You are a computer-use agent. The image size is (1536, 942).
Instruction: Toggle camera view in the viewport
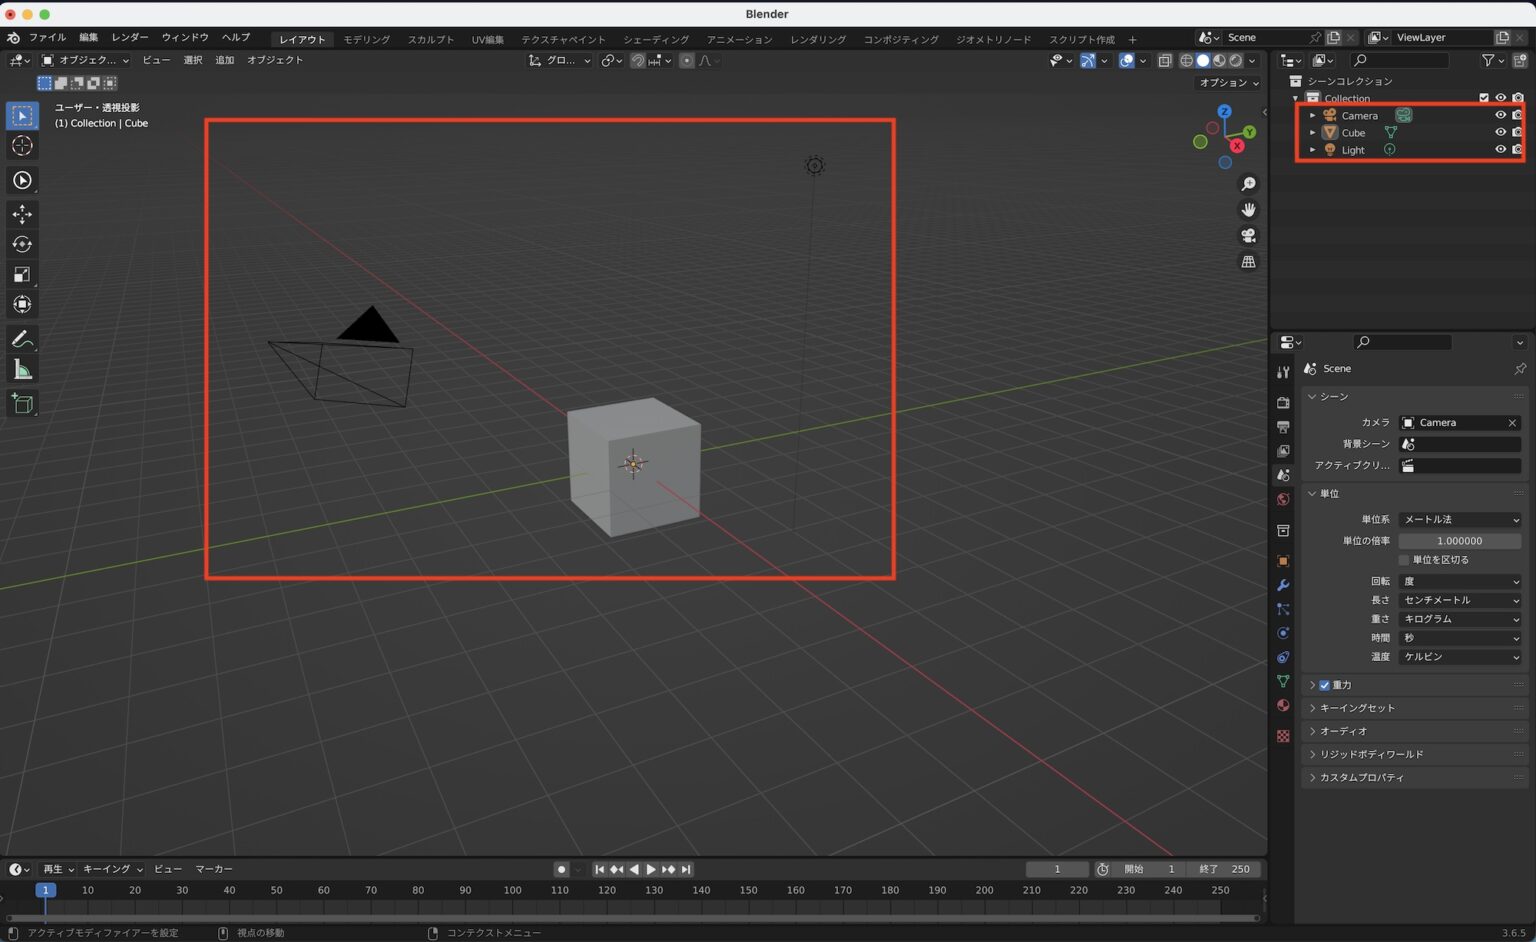pos(1248,236)
